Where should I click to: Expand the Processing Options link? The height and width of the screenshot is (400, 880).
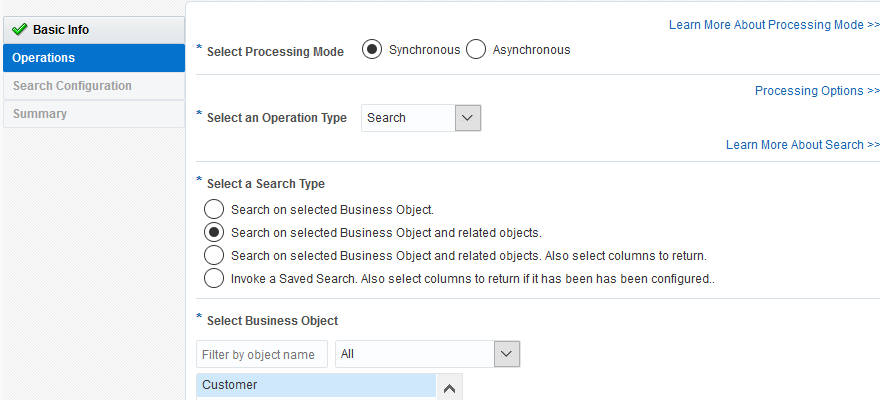click(x=817, y=91)
